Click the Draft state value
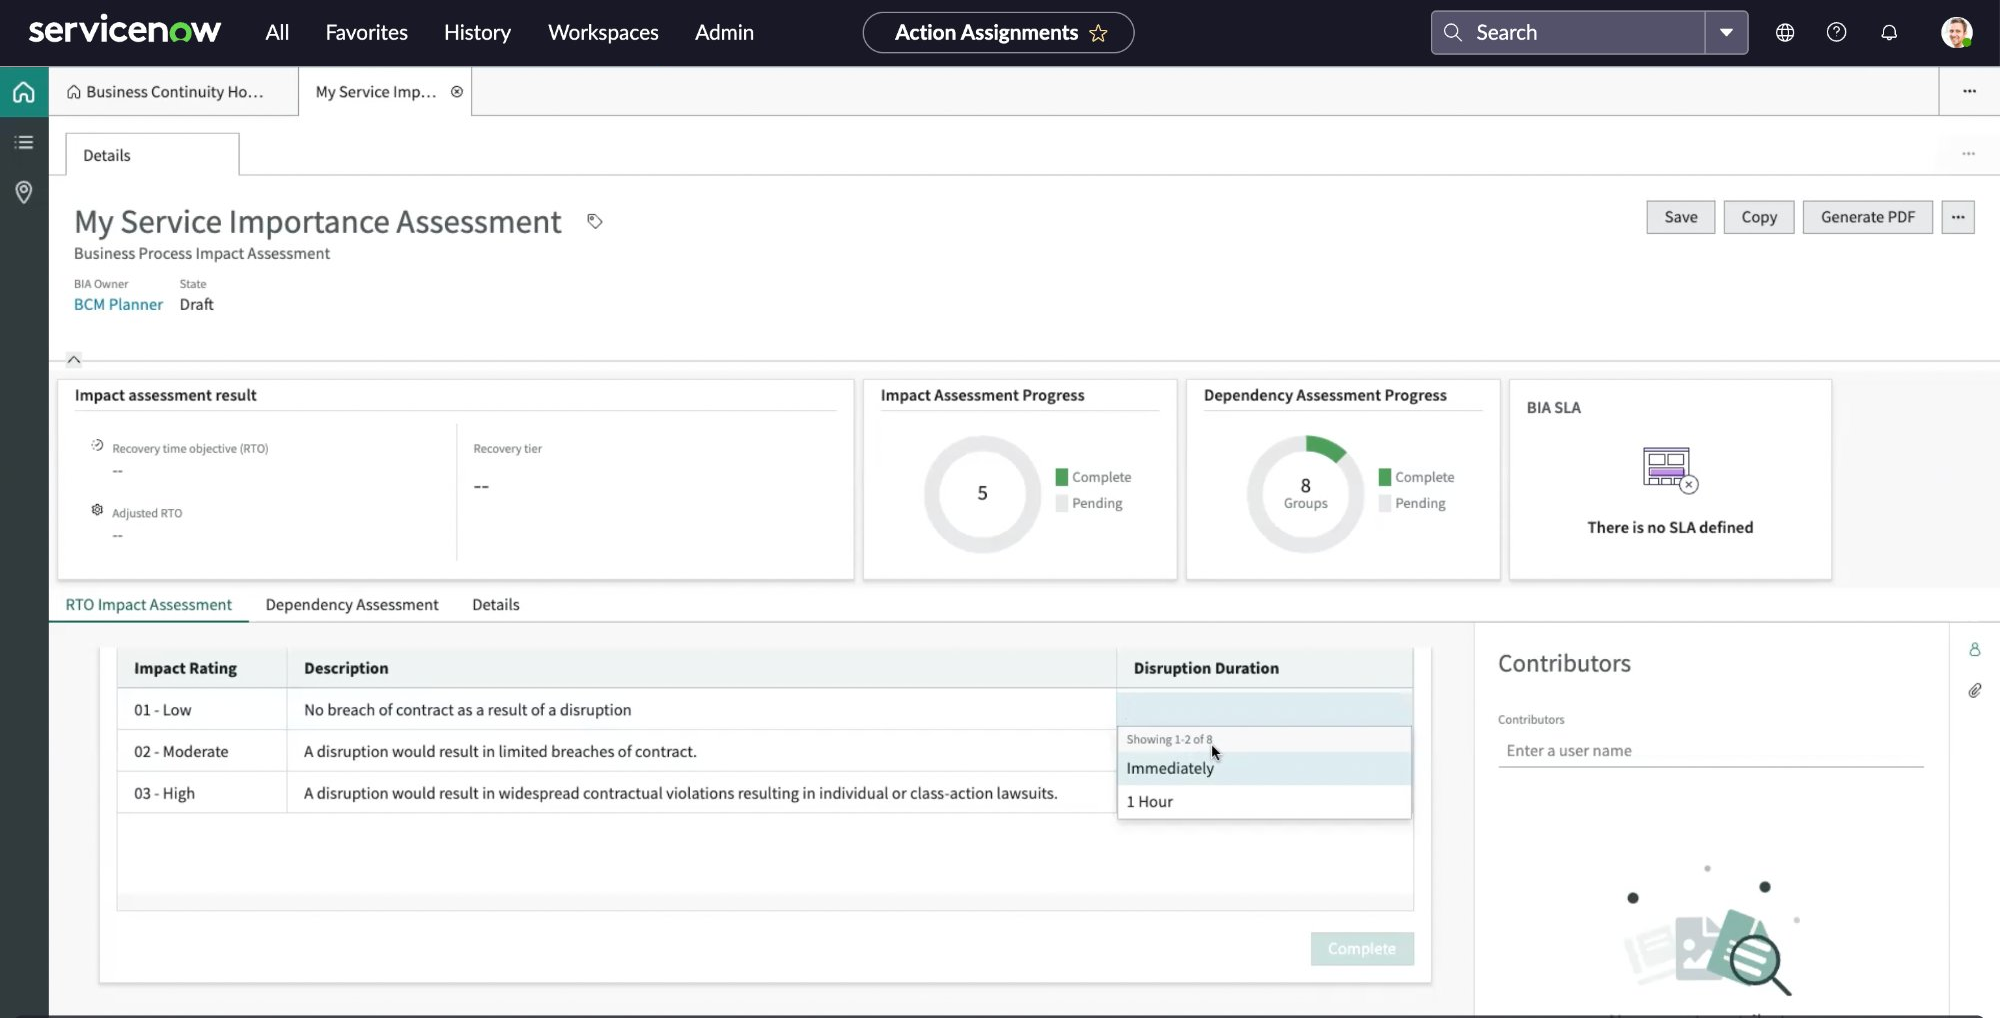 tap(196, 304)
